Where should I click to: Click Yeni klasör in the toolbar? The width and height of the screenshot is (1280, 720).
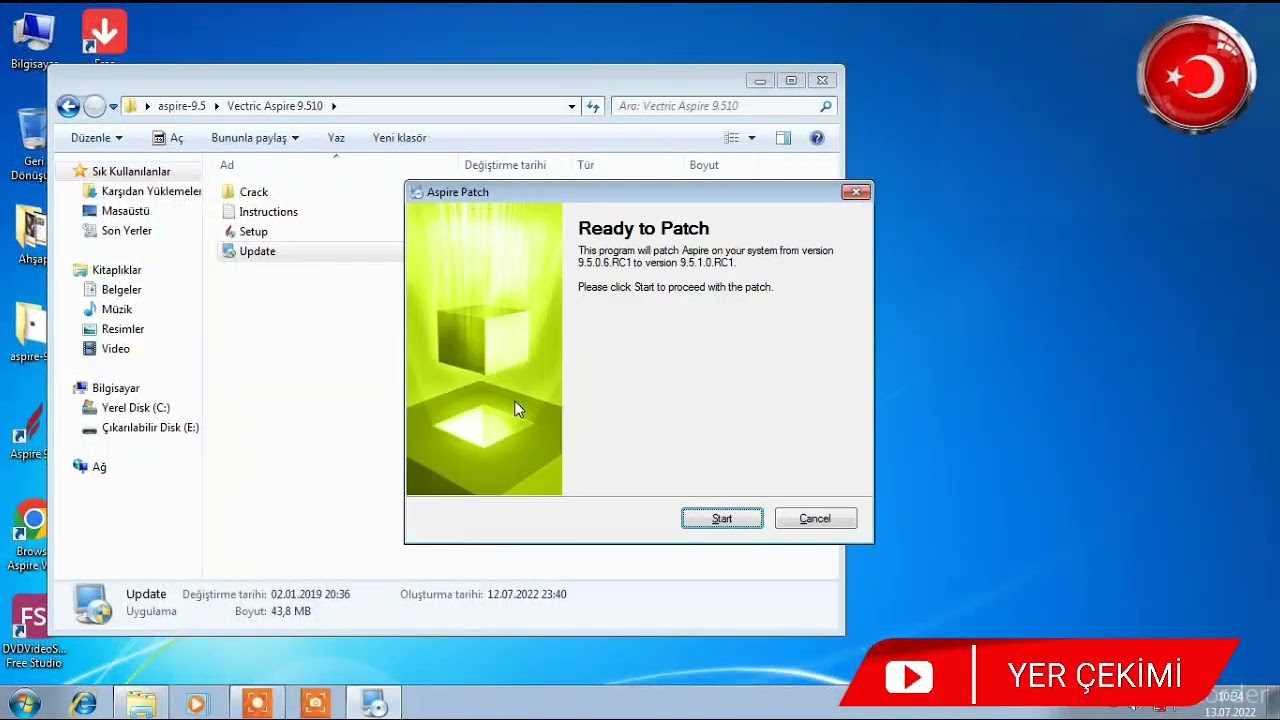click(x=400, y=138)
